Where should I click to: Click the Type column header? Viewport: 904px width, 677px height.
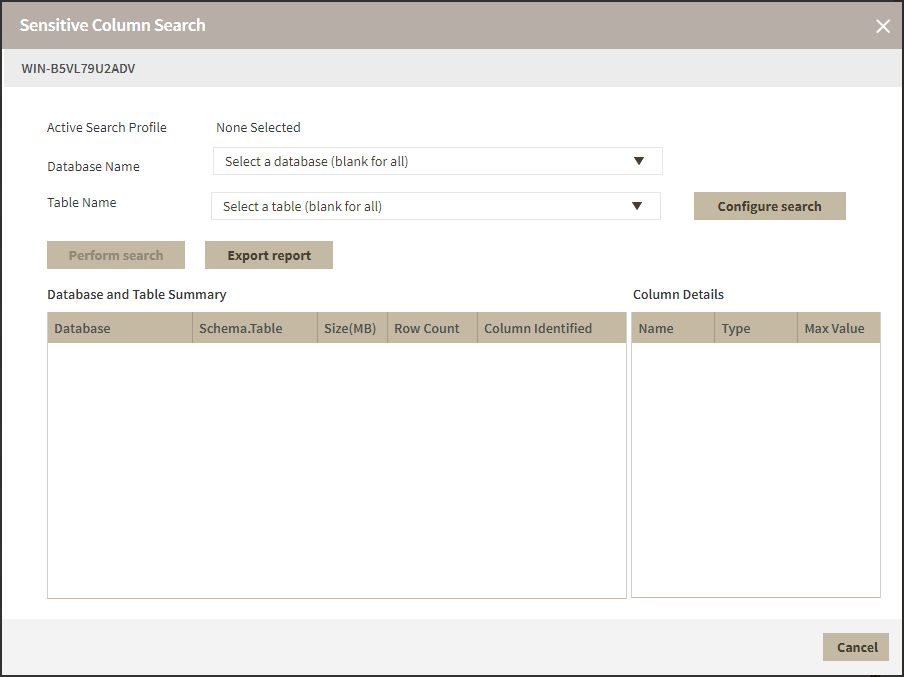point(755,328)
